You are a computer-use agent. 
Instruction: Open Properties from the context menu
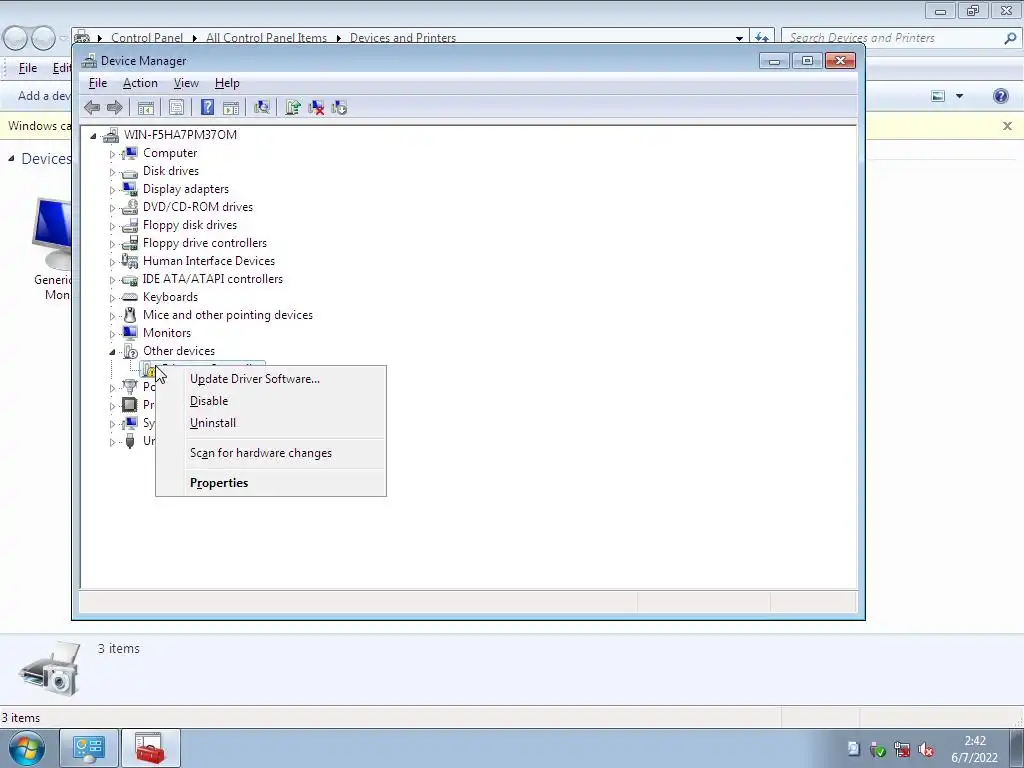pos(219,483)
